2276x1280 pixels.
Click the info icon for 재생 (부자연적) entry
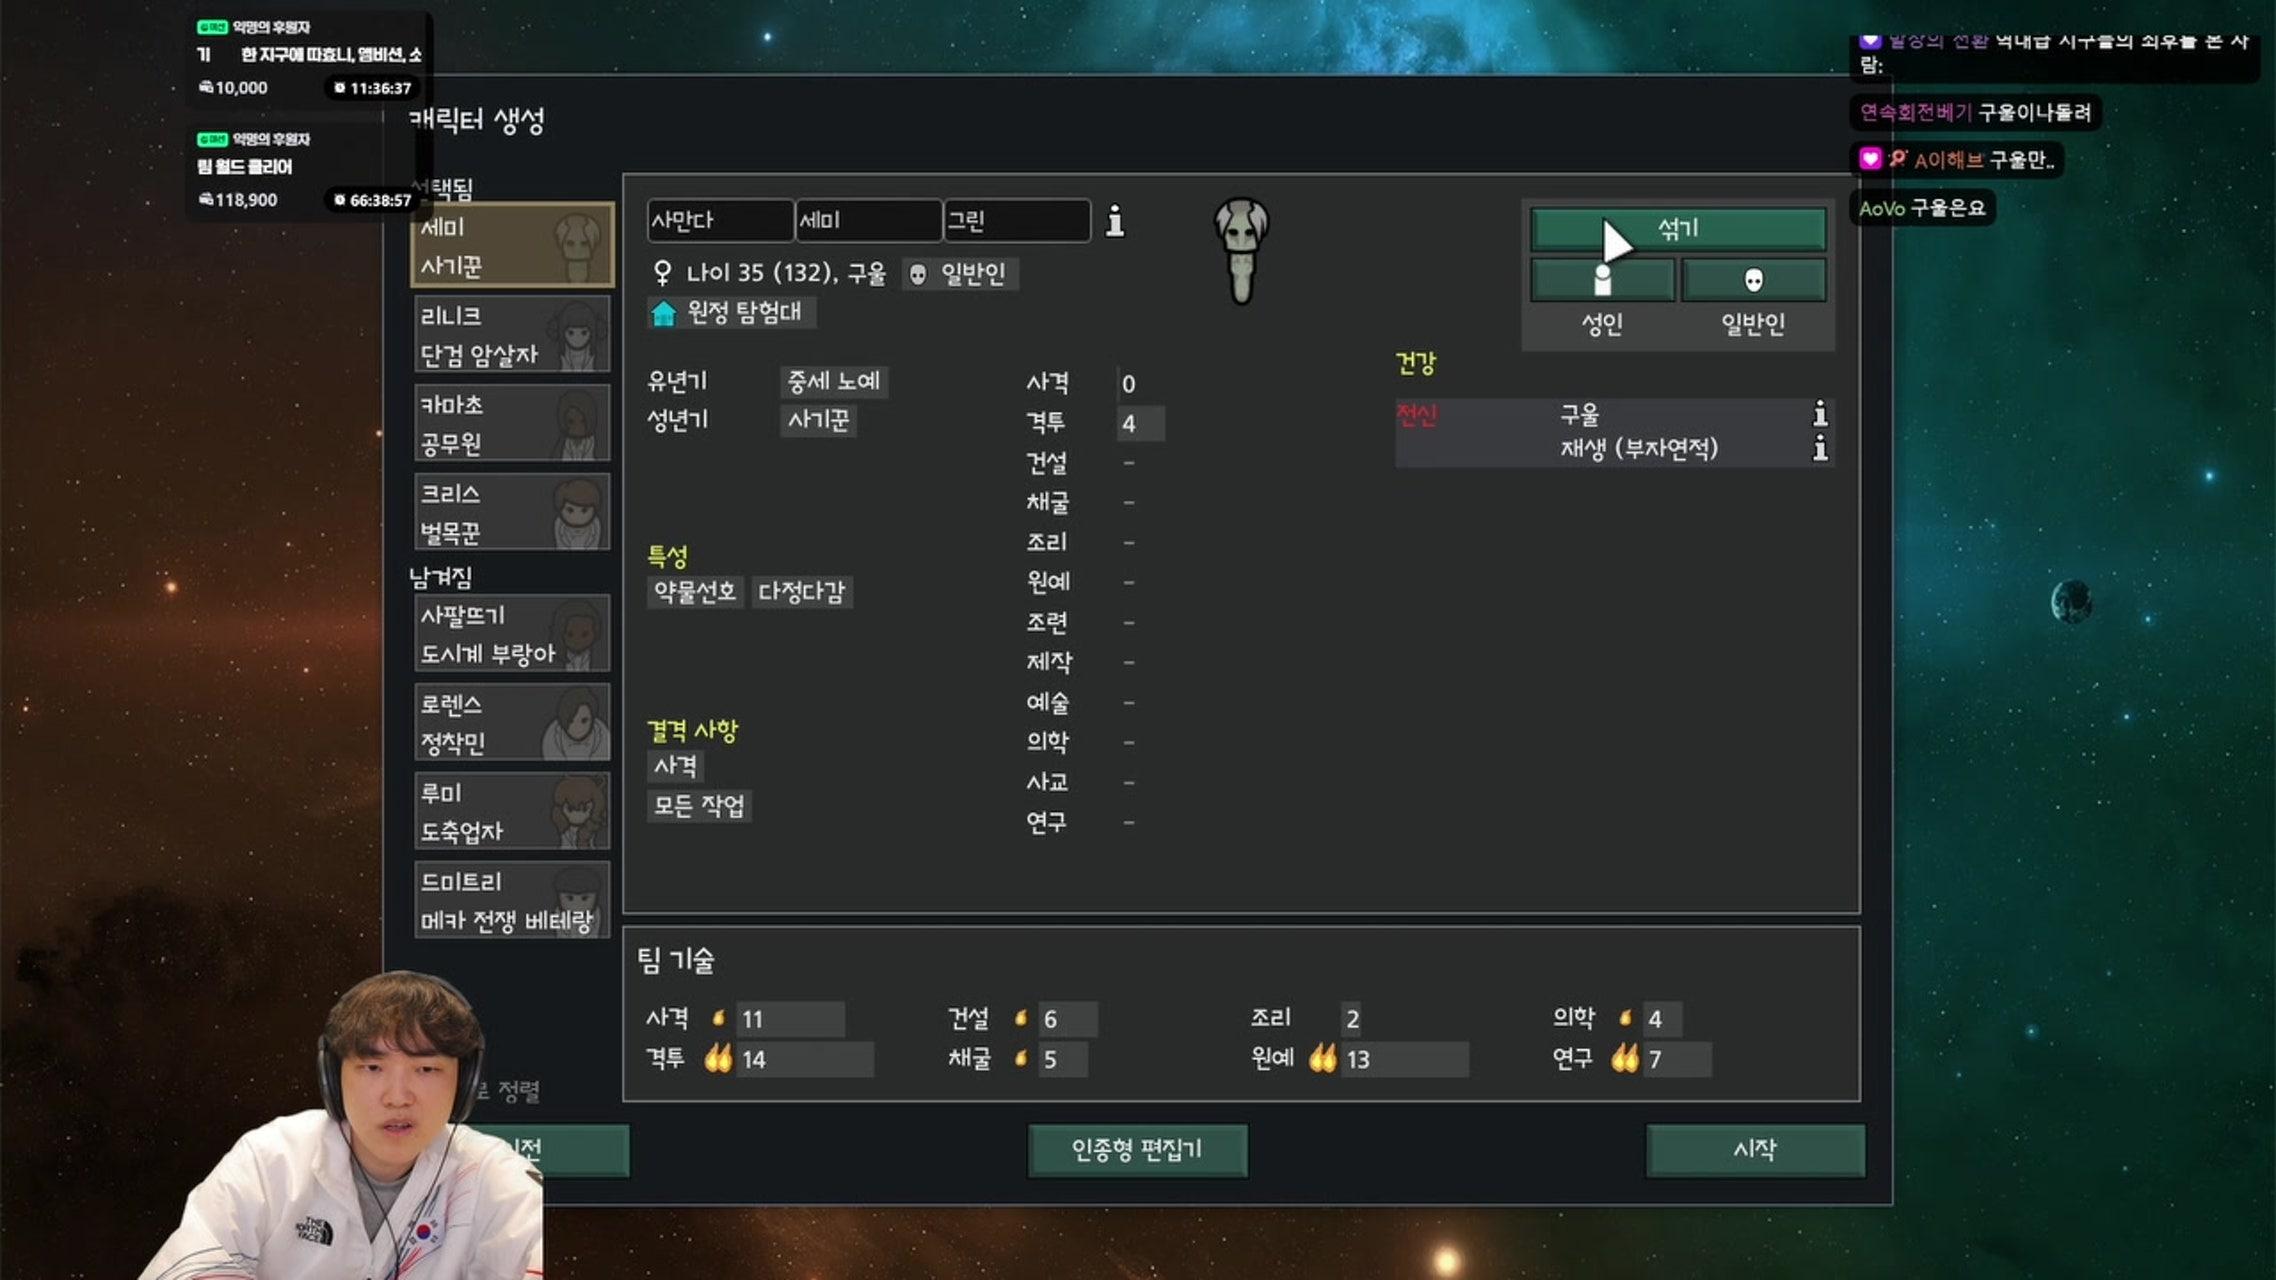pos(1820,447)
